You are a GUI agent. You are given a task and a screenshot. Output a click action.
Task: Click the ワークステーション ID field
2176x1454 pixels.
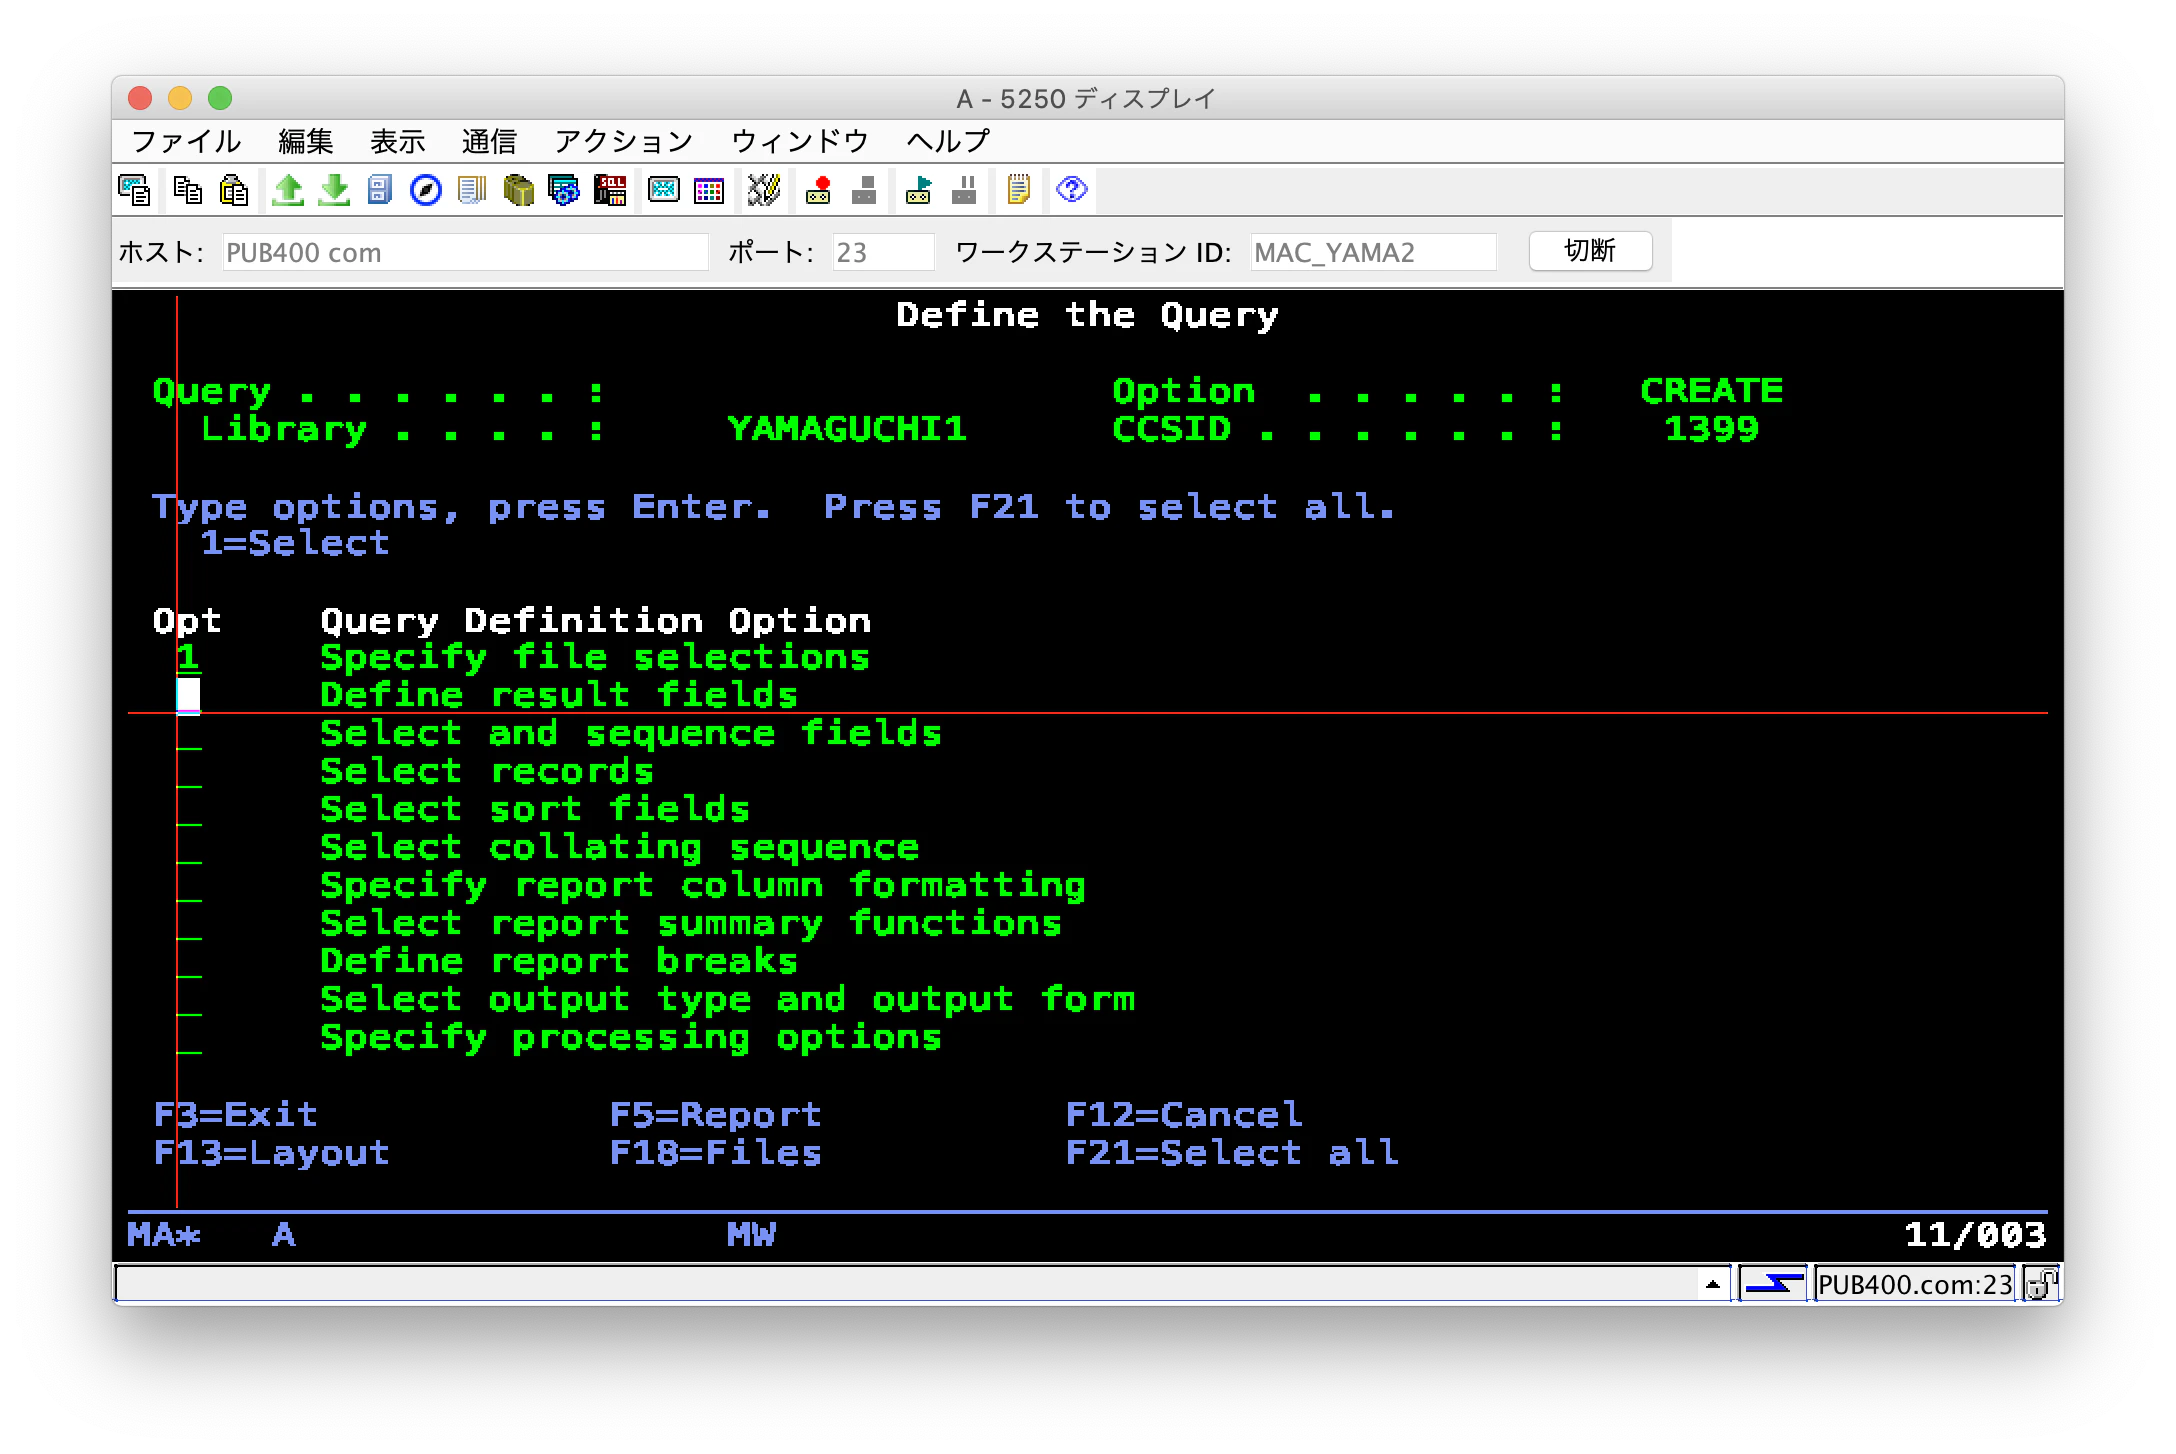1373,252
